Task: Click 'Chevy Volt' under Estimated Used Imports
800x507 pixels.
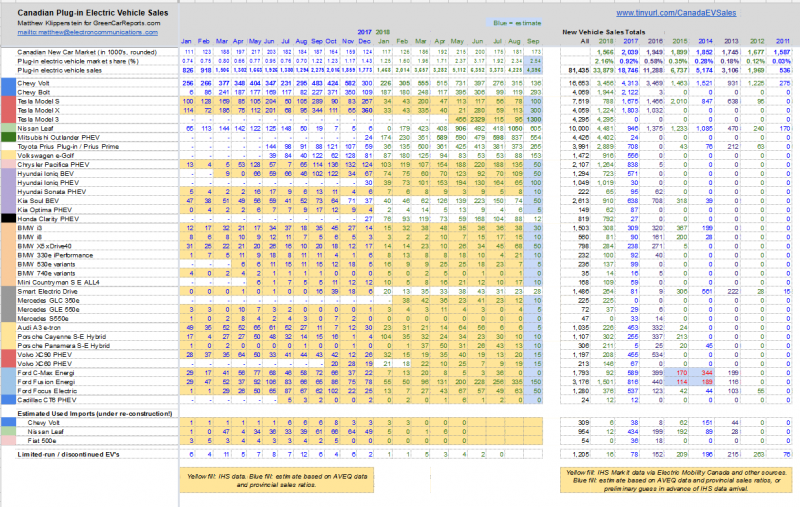Action: (x=43, y=423)
